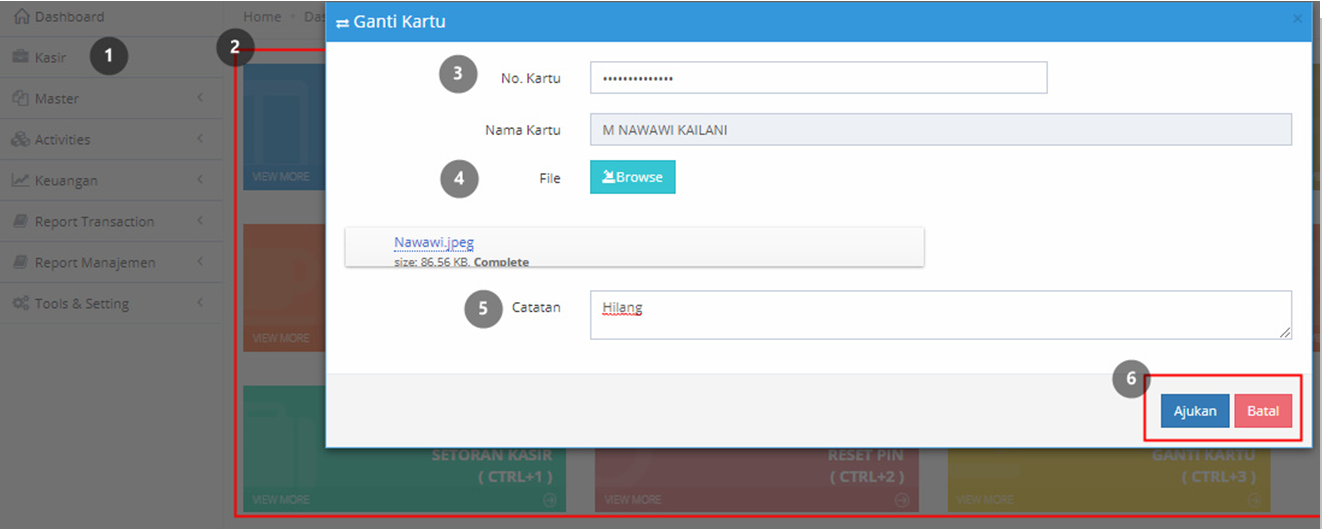The image size is (1322, 529).
Task: Click the Ganti Kartu (CTRL+3) tile
Action: 1109,479
